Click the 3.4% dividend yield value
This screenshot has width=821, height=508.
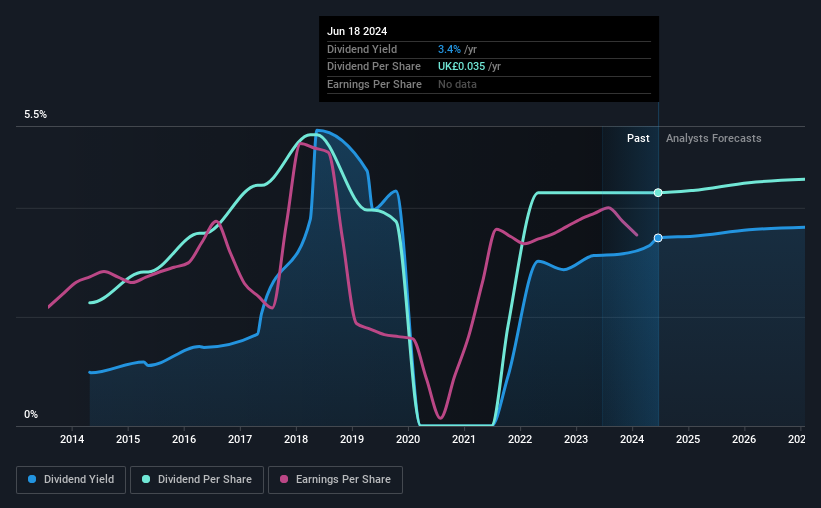(449, 49)
